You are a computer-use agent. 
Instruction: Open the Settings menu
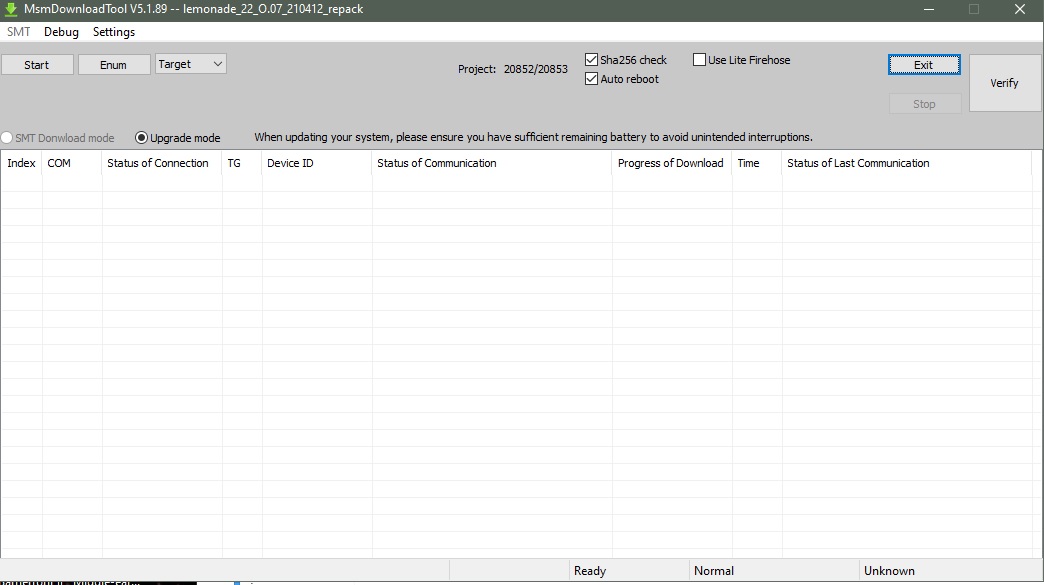click(x=113, y=32)
